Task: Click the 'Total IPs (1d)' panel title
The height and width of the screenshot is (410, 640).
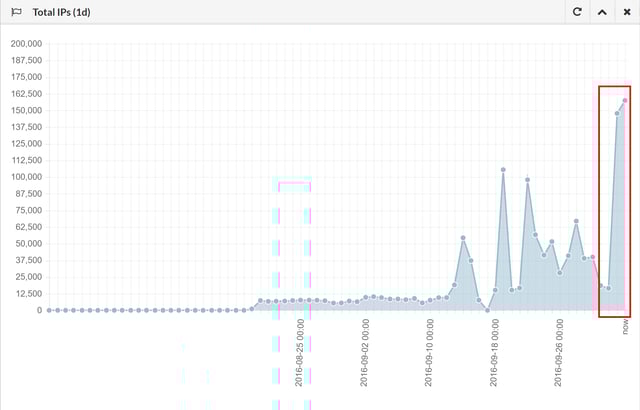Action: 67,12
